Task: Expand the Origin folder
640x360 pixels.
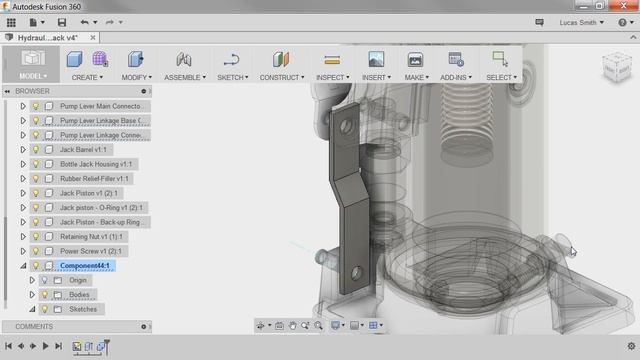Action: click(32, 280)
